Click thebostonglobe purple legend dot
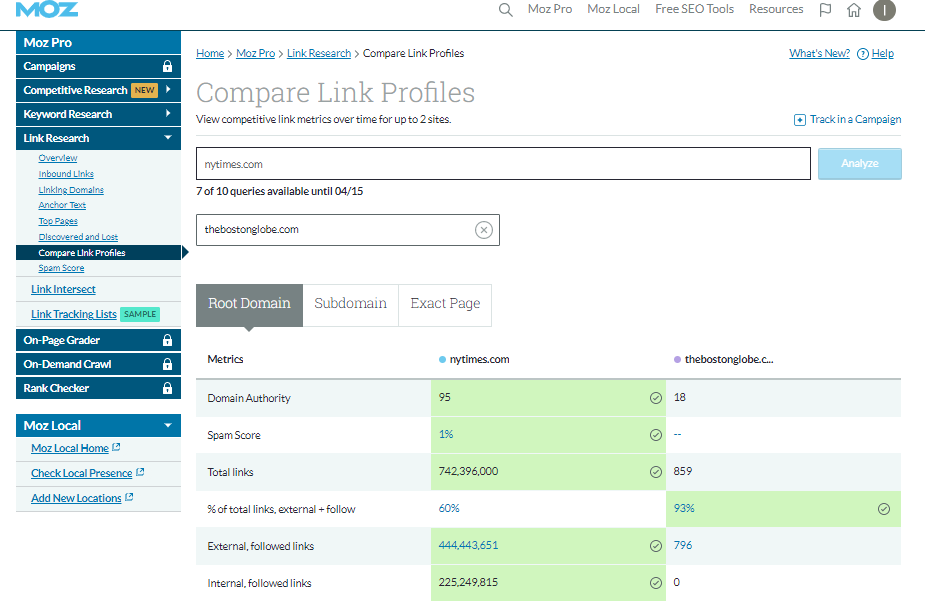 click(x=677, y=359)
